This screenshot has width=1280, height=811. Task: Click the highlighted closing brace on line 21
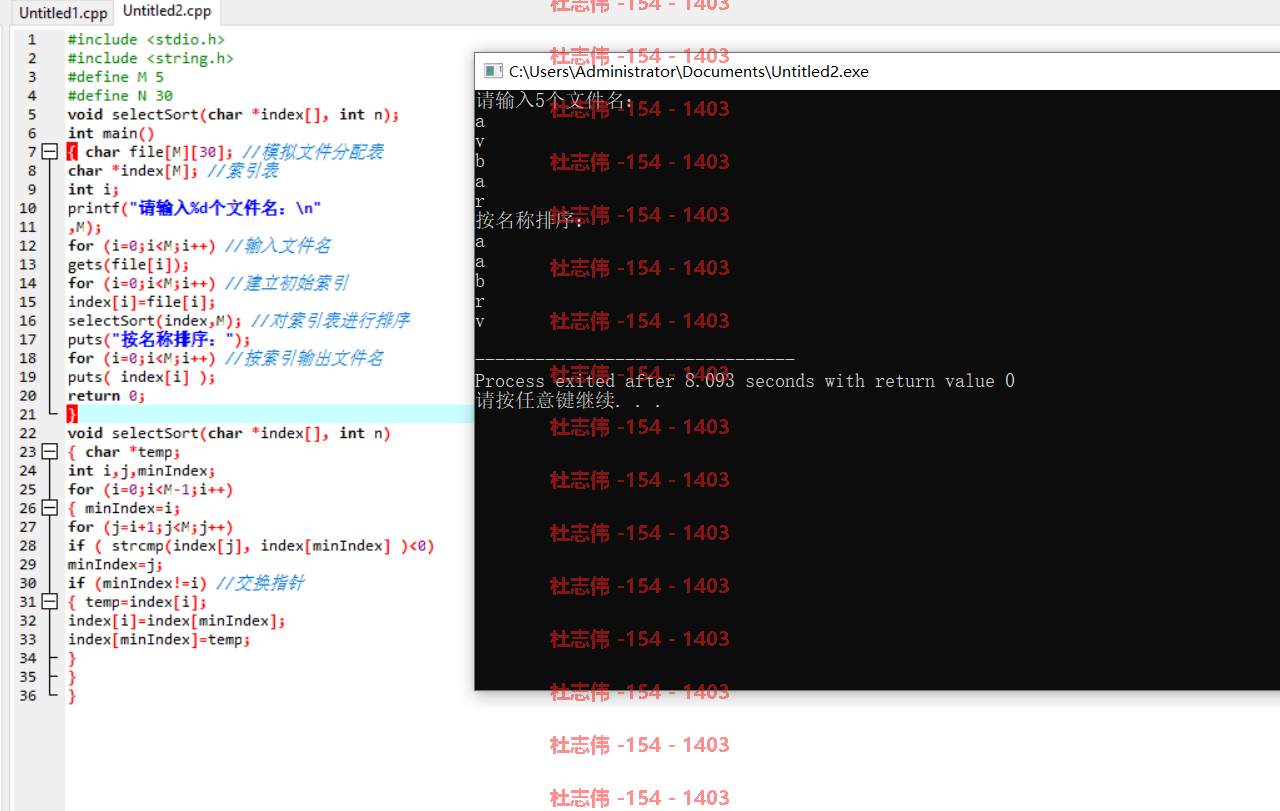pos(72,414)
